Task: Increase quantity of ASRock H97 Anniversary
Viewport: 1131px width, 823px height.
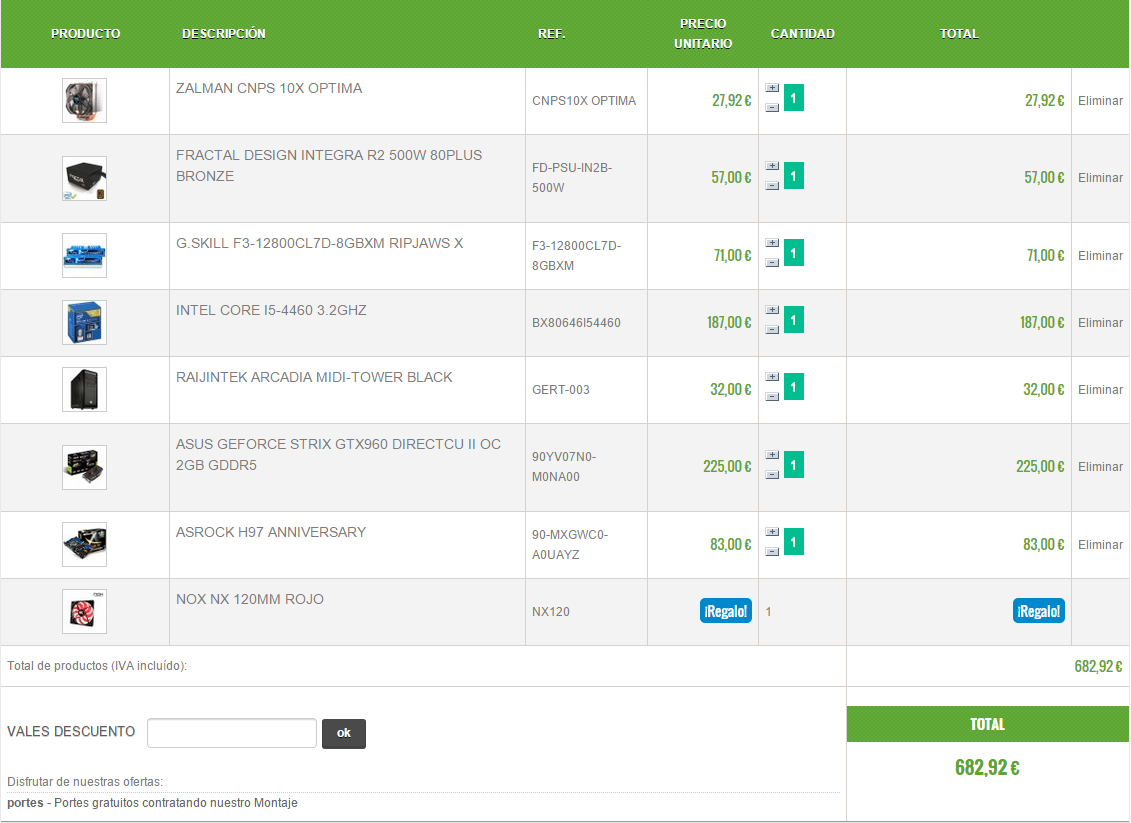Action: (x=772, y=532)
